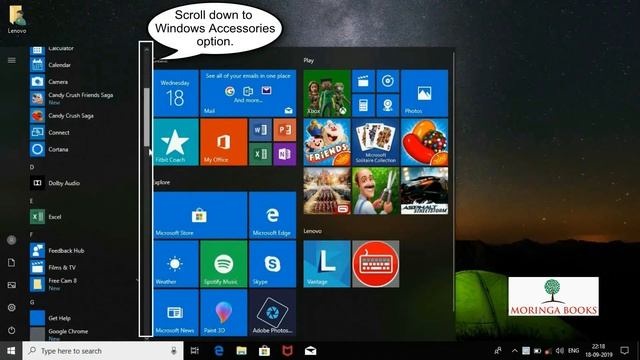Open the My Office tile
This screenshot has width=640, height=360.
click(224, 142)
